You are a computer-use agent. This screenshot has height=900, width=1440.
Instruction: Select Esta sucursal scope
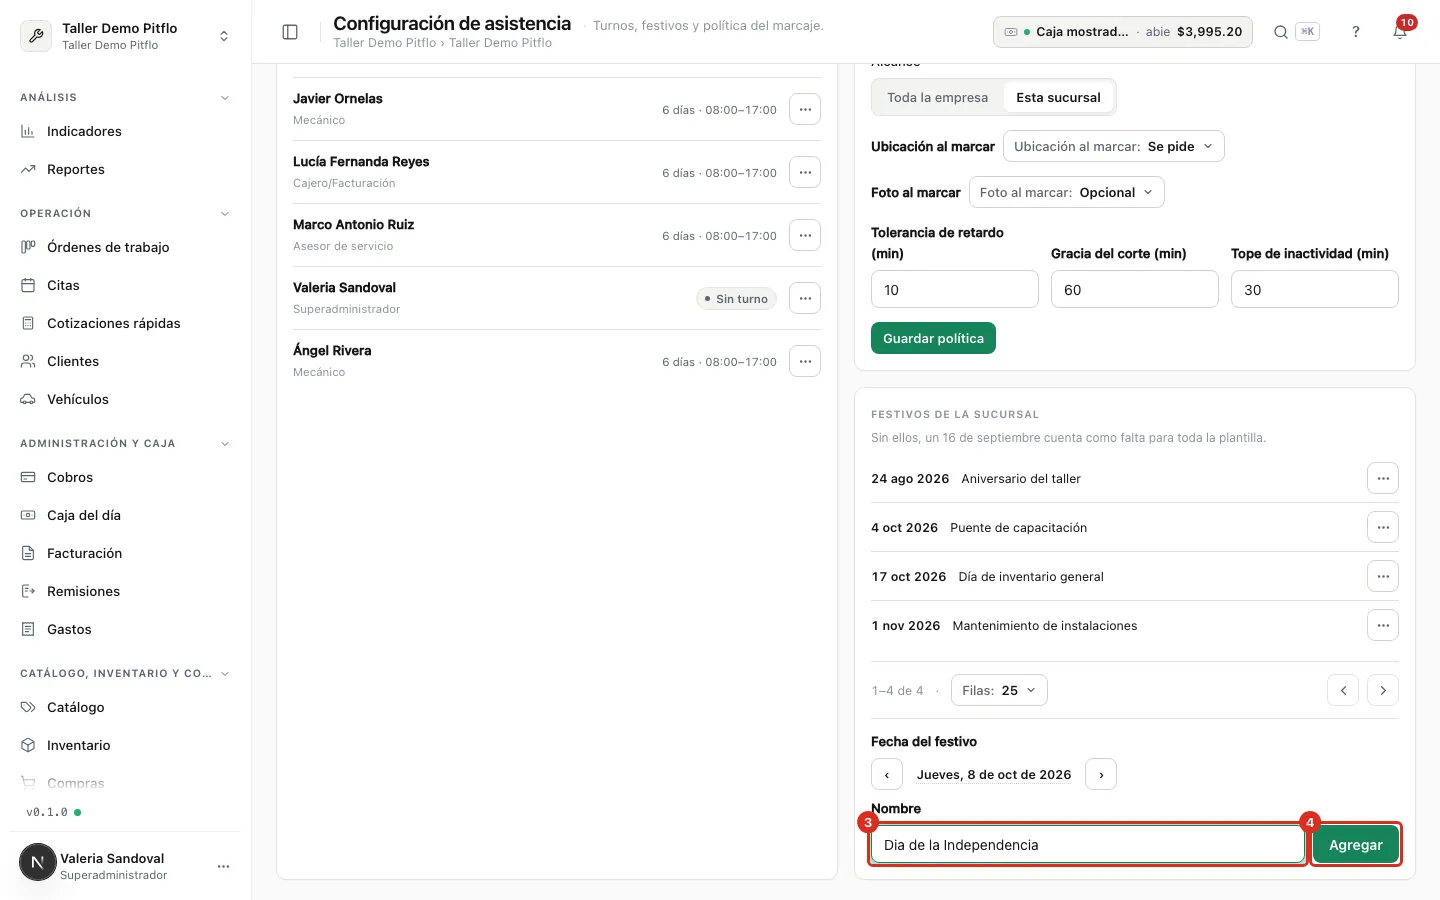[1058, 97]
